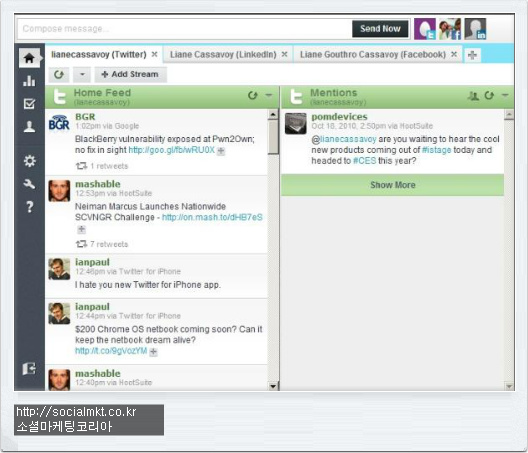Screen dimensions: 528x453
Task: Close the Liane Gouthro Cassavoy (Facebook) tab
Action: click(x=454, y=54)
